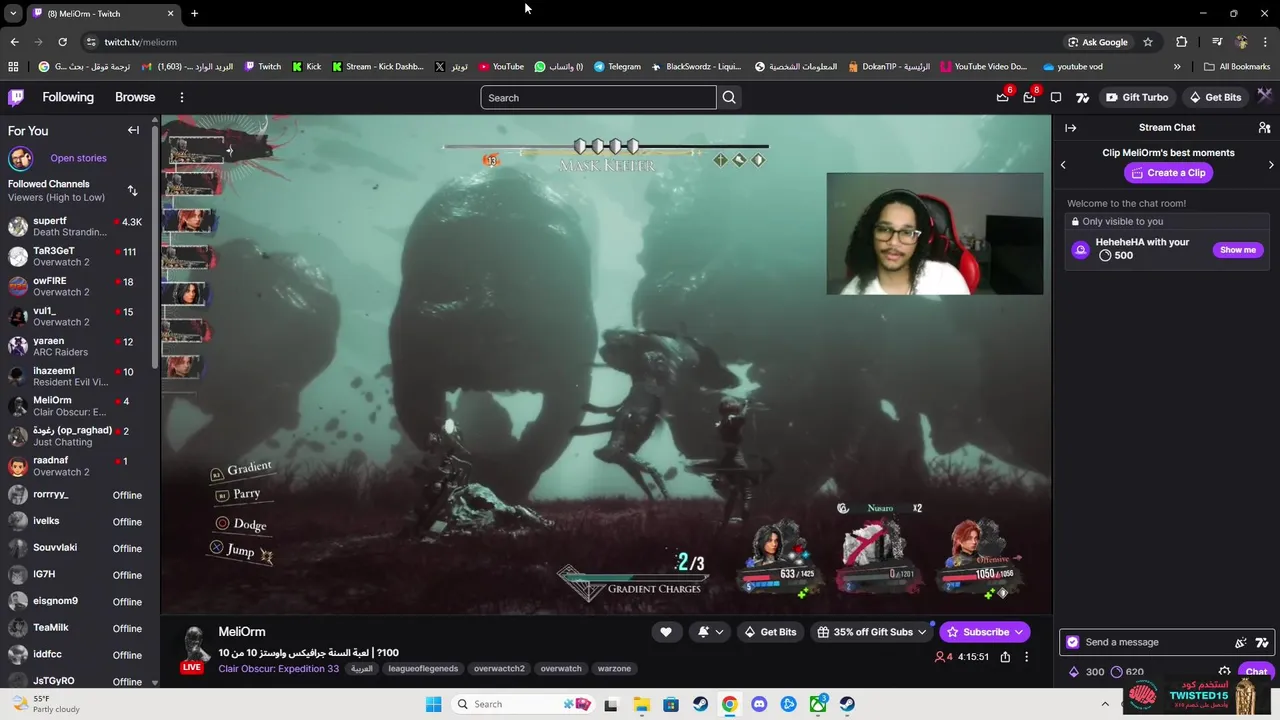
Task: Click the search magnifier button
Action: point(729,97)
